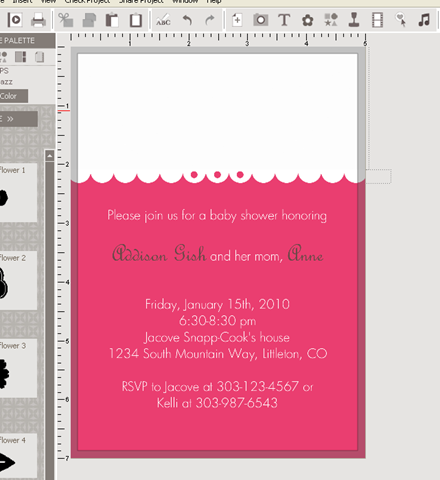Preview project with play icon

[15, 20]
